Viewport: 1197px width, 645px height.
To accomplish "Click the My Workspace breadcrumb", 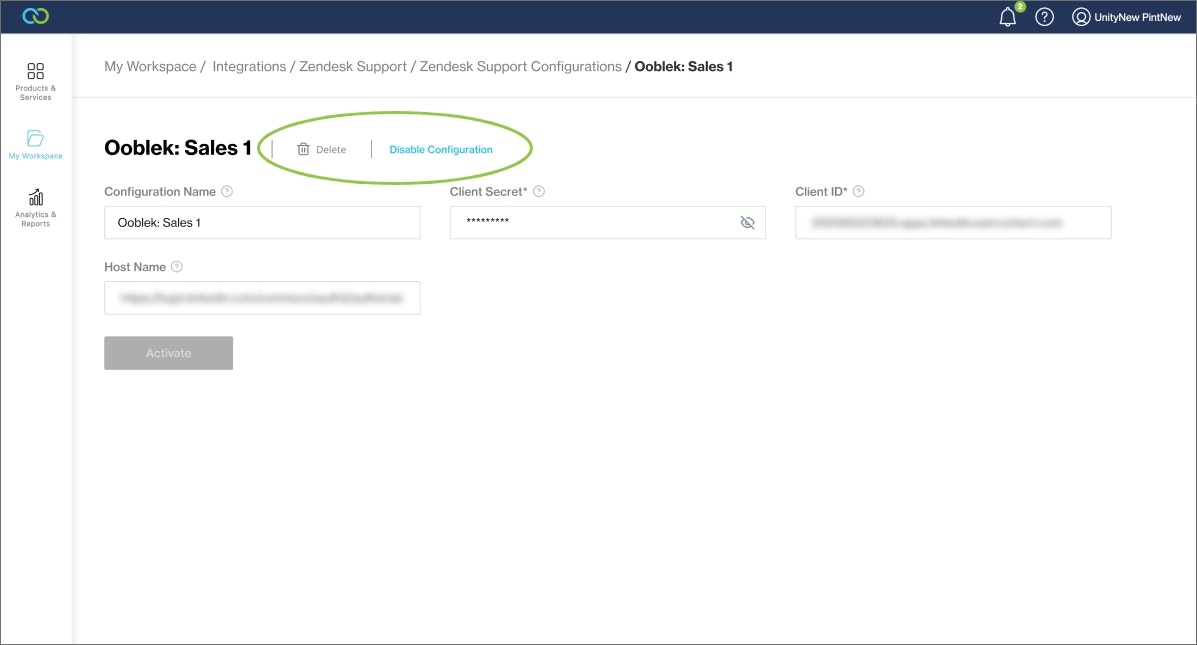I will tap(150, 66).
